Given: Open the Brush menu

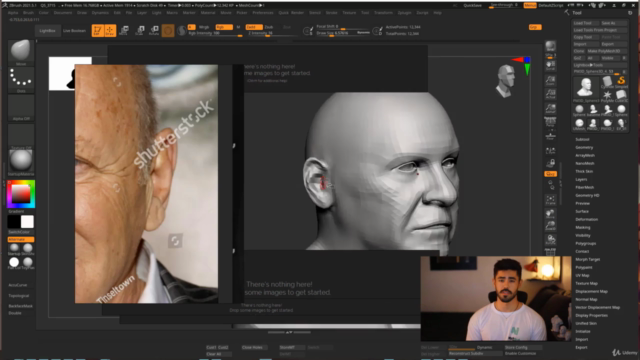Looking at the screenshot, I should (x=28, y=13).
